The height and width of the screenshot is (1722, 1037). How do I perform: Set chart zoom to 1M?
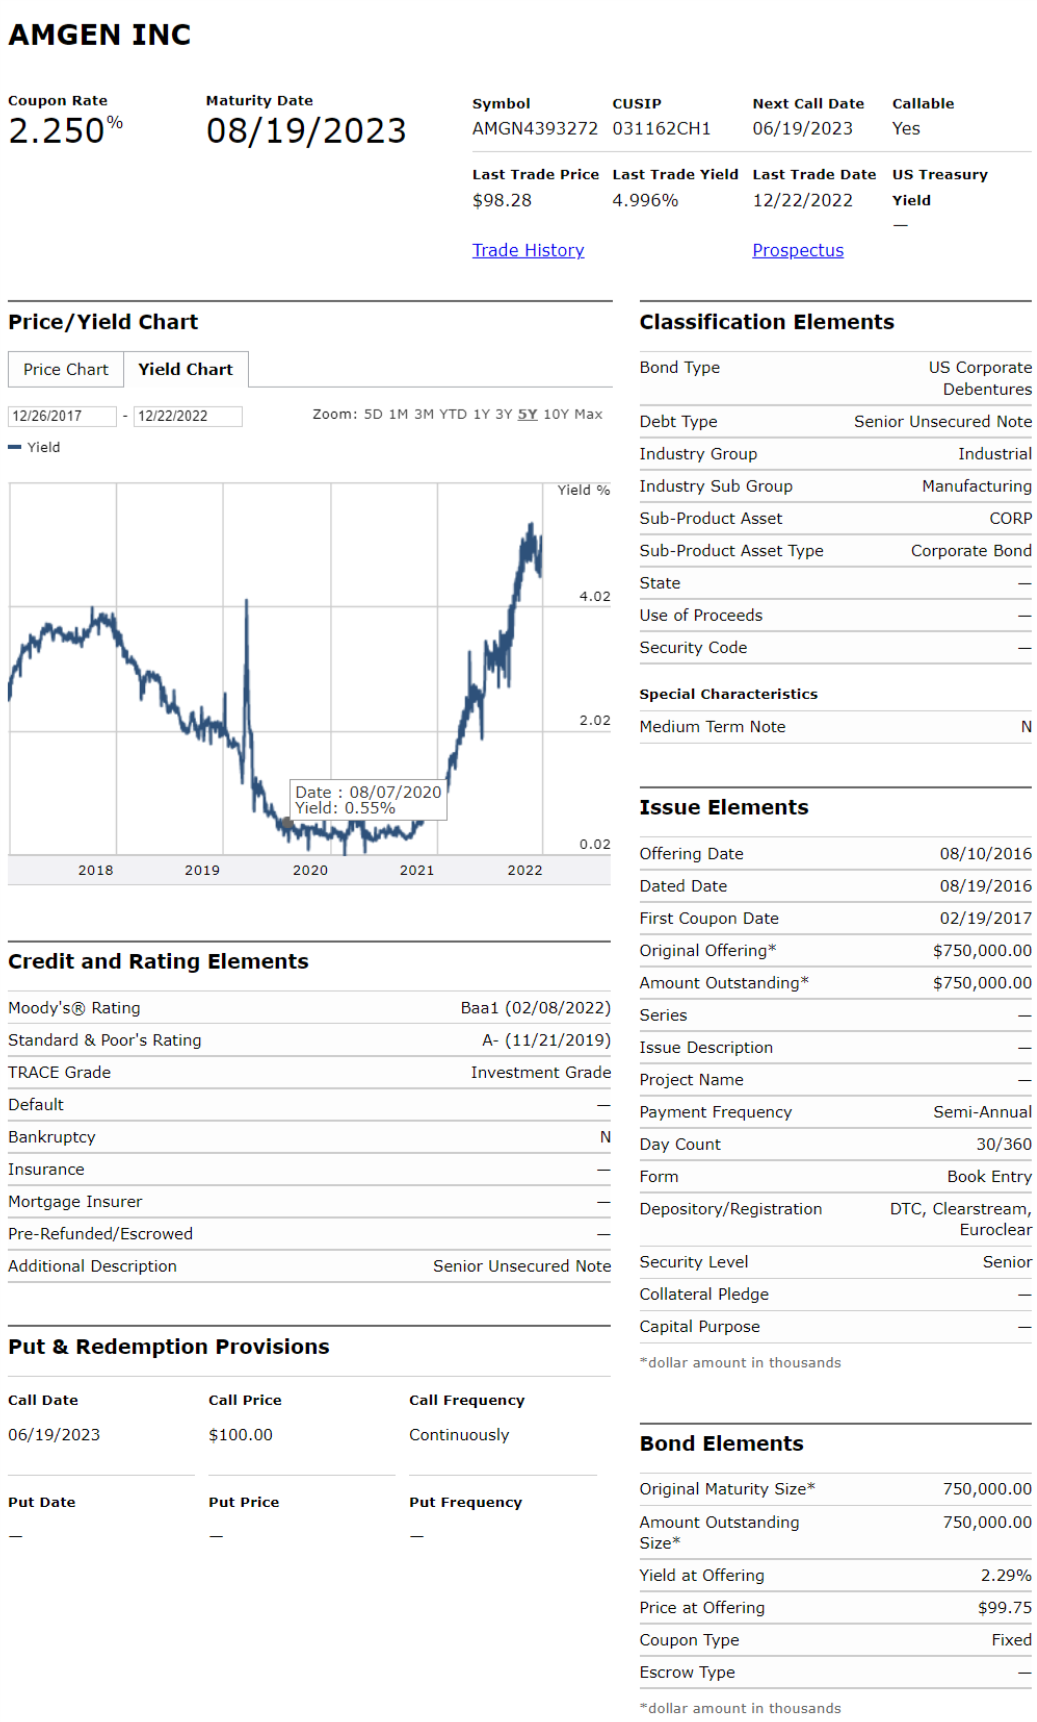coord(398,414)
